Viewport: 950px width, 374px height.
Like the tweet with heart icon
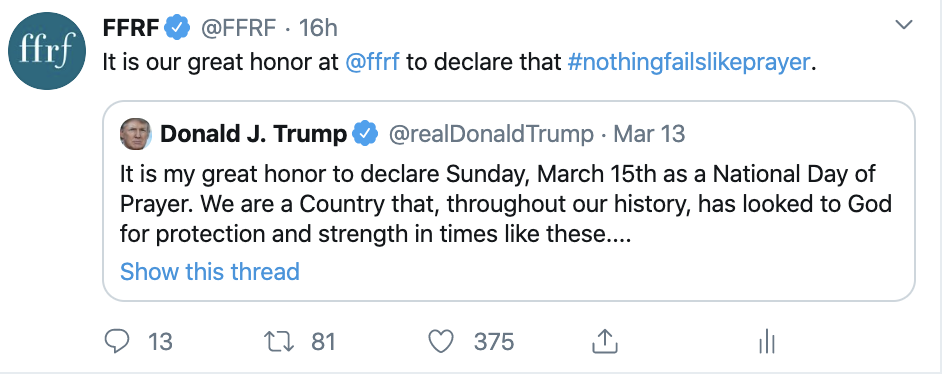point(440,342)
